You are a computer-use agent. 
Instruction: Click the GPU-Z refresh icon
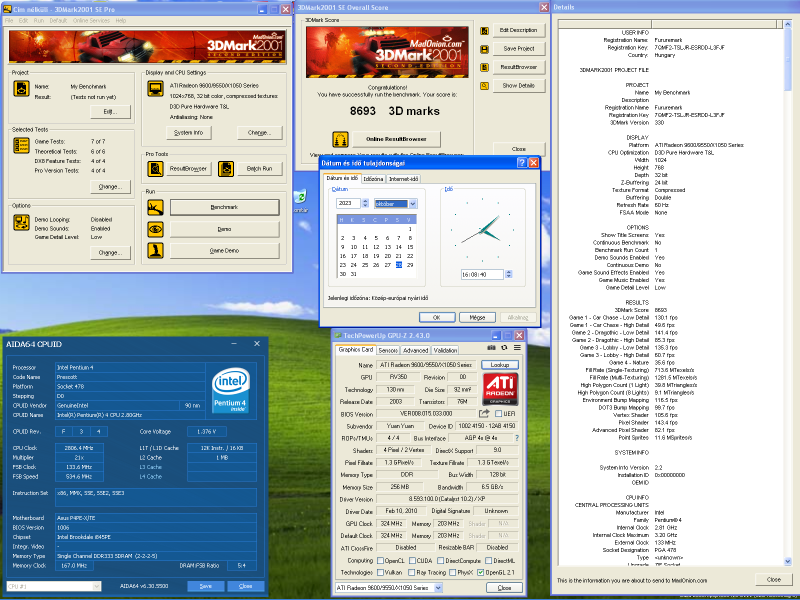coord(504,347)
